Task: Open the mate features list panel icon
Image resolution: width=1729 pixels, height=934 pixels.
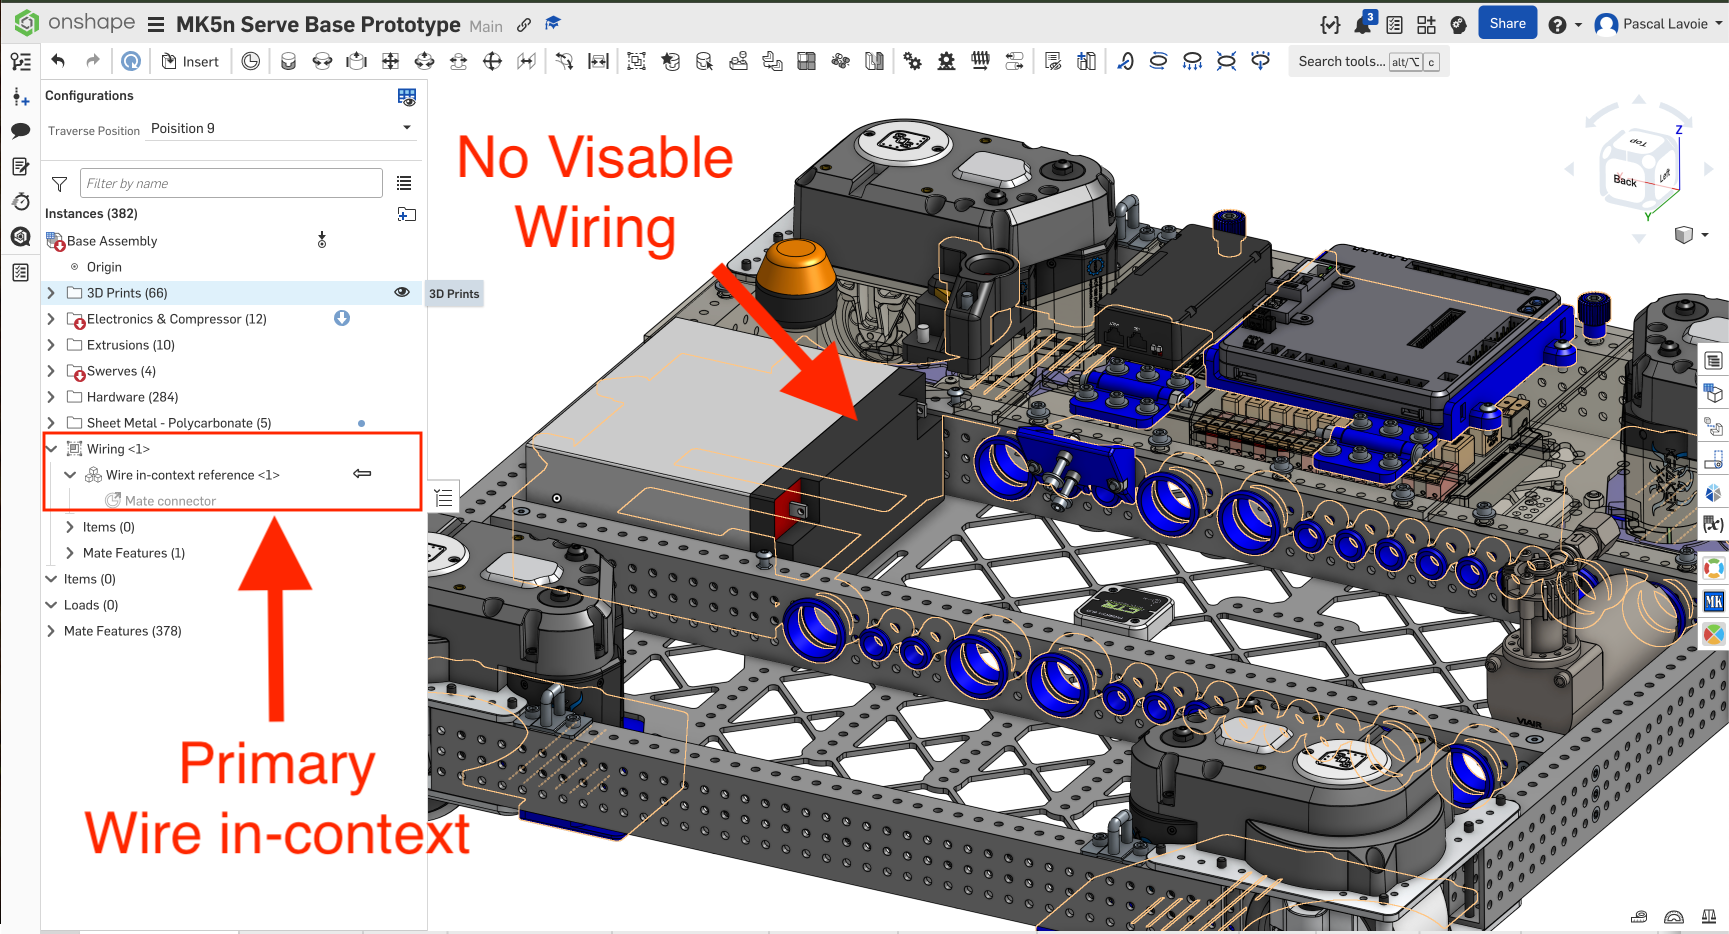Action: pos(444,498)
